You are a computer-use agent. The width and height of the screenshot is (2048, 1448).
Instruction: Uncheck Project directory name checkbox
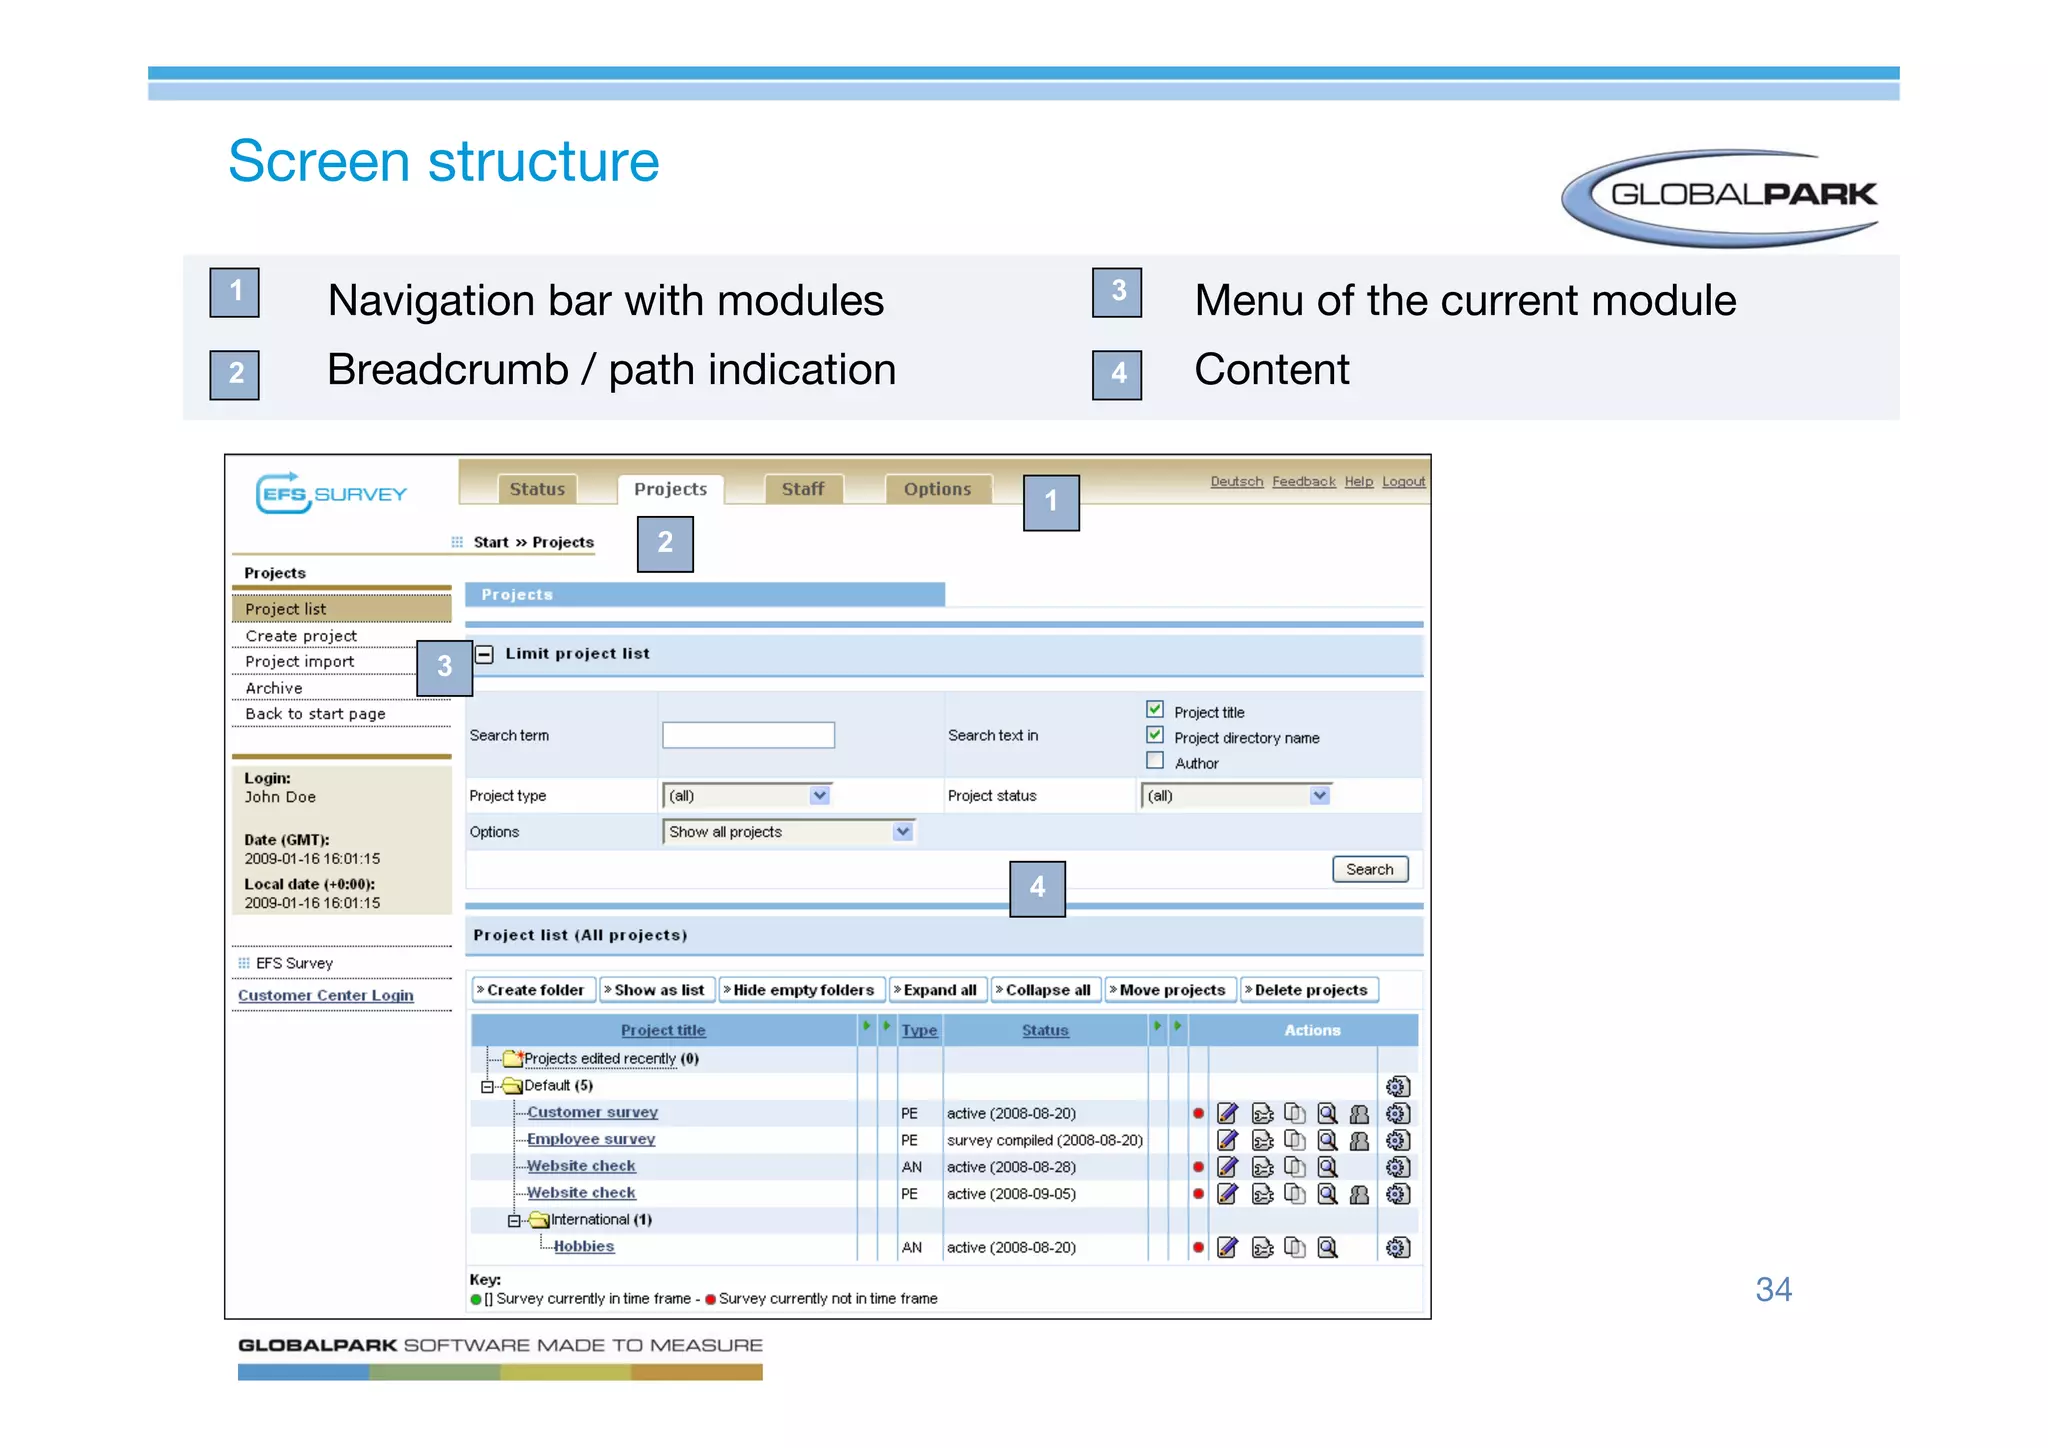[x=1155, y=736]
